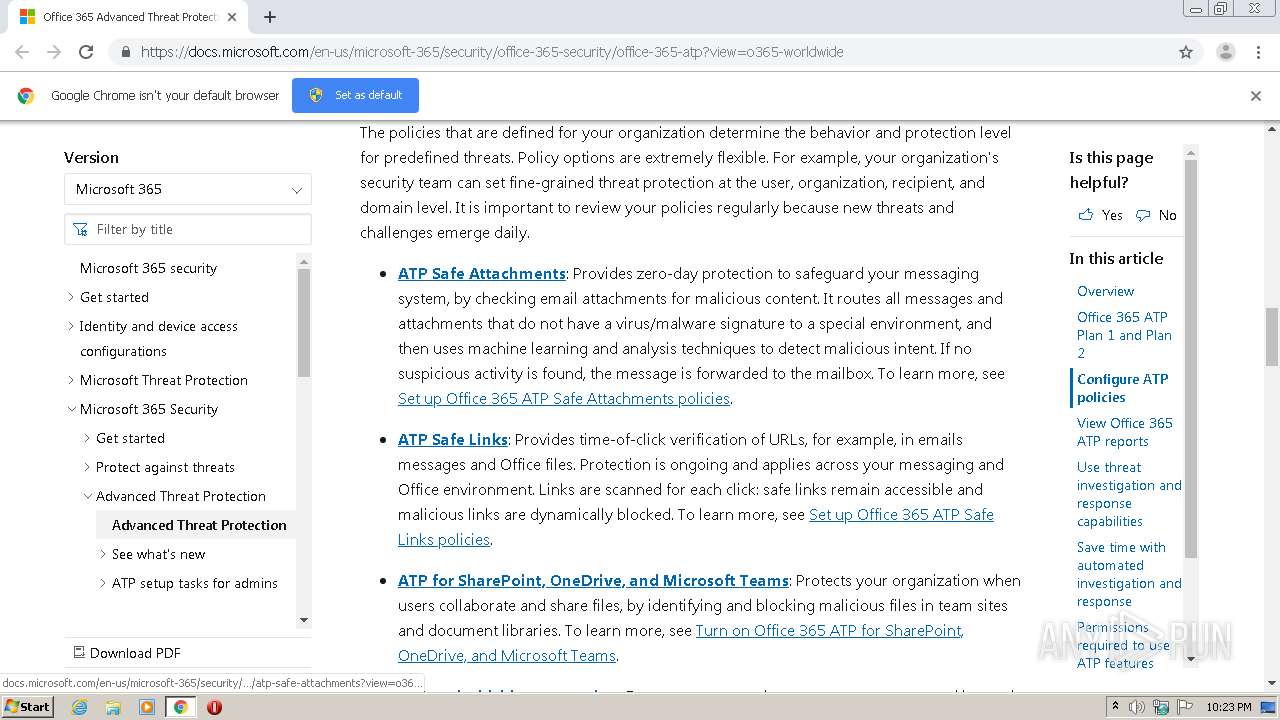The image size is (1280, 720).
Task: Click the Filter by title field
Action: coord(188,229)
